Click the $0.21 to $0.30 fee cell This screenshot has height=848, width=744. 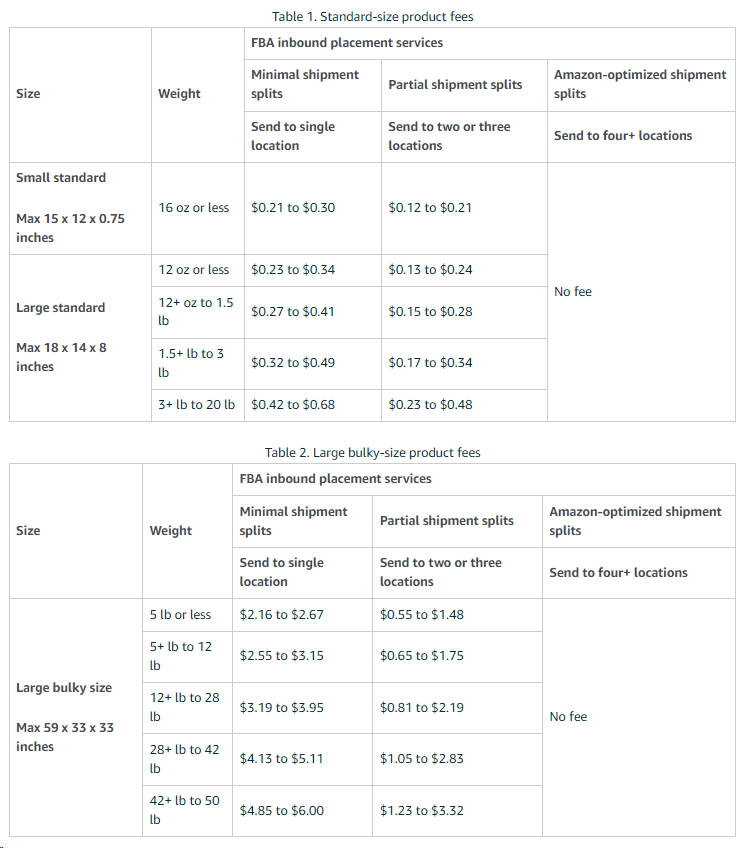(x=313, y=208)
